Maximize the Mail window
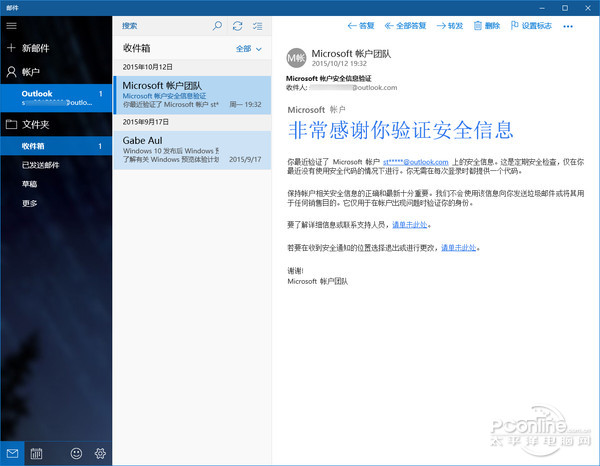 pyautogui.click(x=565, y=8)
